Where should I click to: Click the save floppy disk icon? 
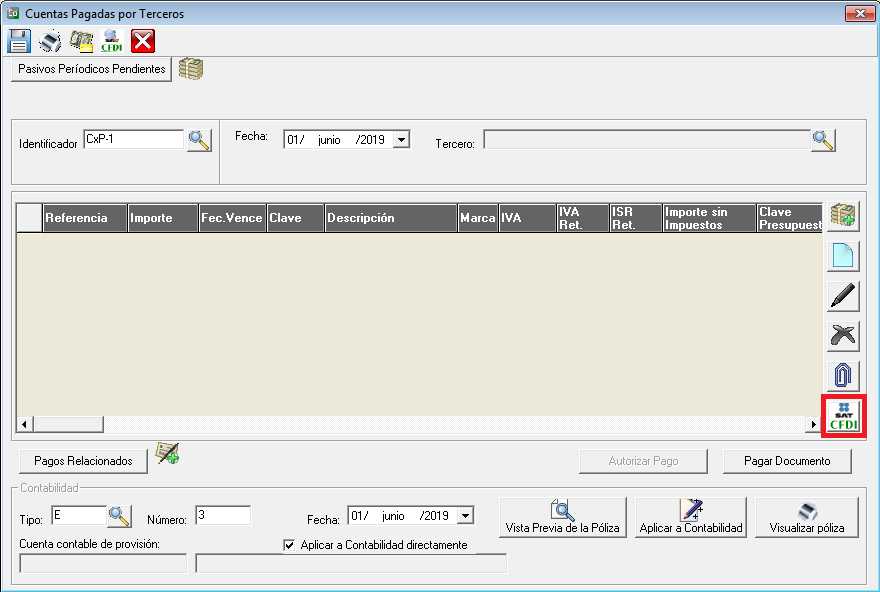(x=19, y=41)
